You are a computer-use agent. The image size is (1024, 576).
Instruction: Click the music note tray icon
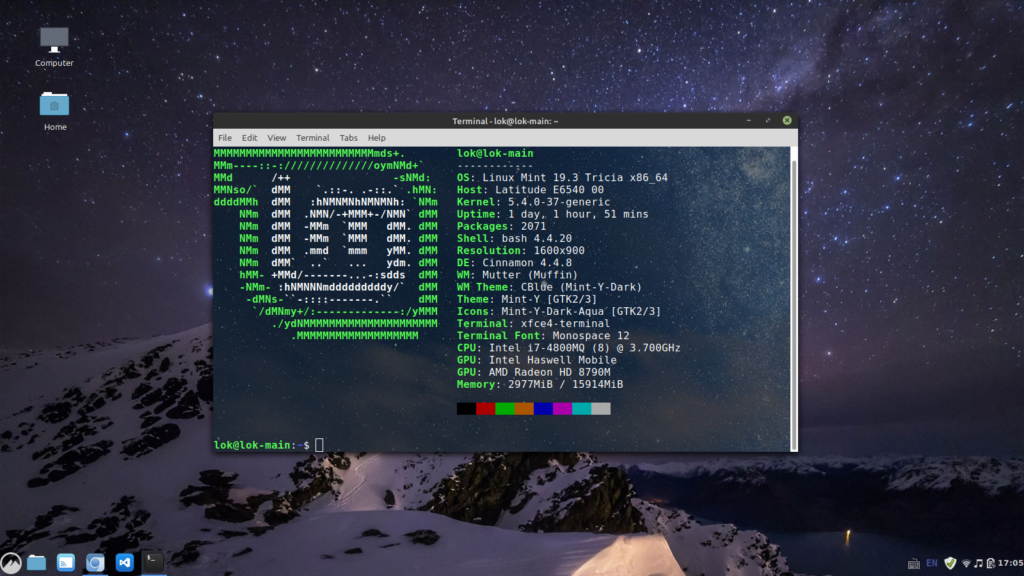click(979, 563)
